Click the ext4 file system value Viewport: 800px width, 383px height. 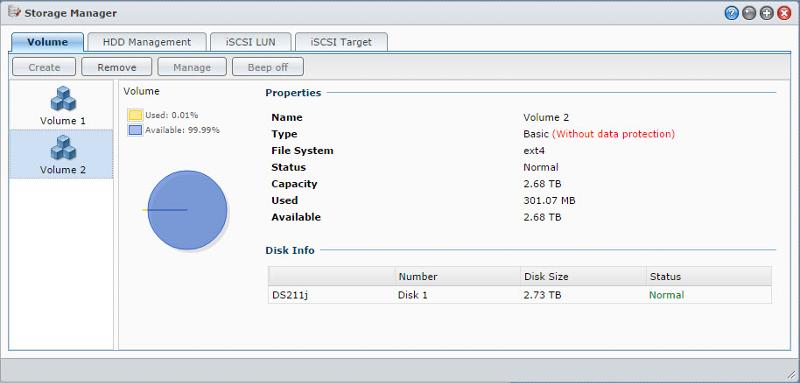[x=534, y=151]
